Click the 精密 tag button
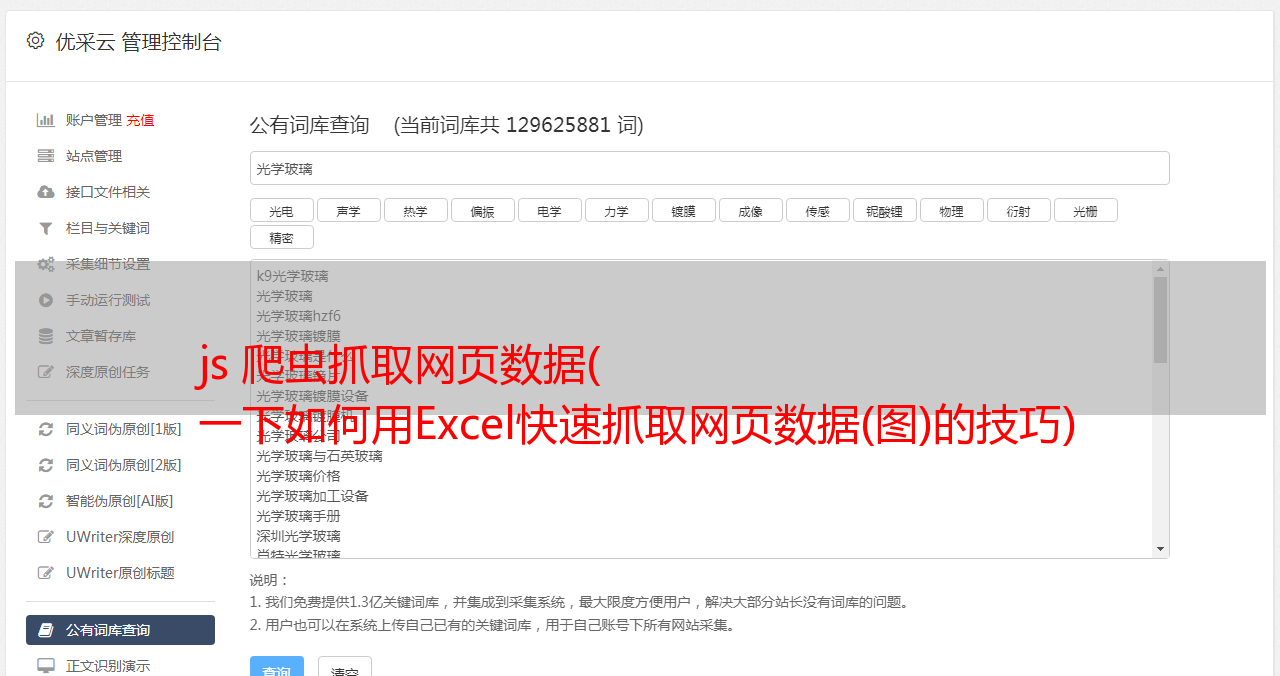The width and height of the screenshot is (1280, 676). (x=281, y=237)
